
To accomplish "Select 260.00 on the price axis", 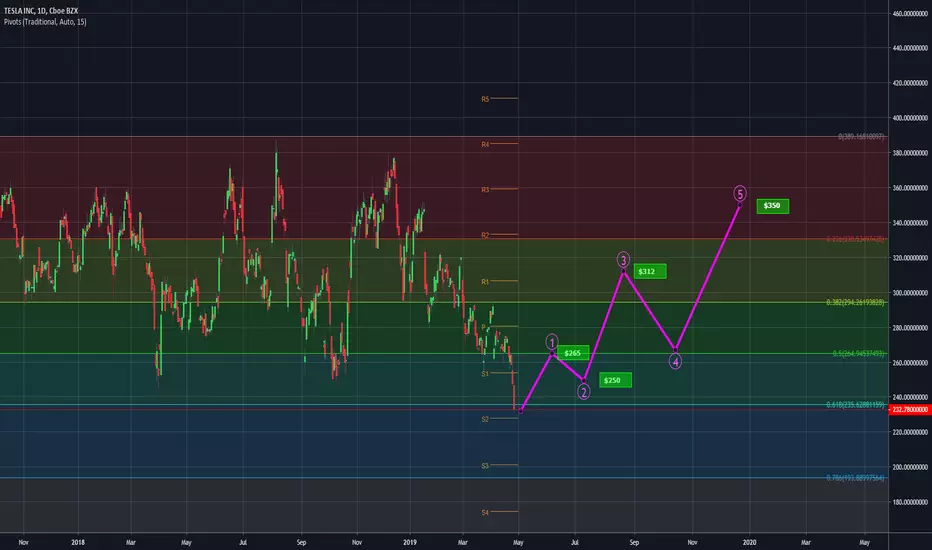I will click(910, 363).
